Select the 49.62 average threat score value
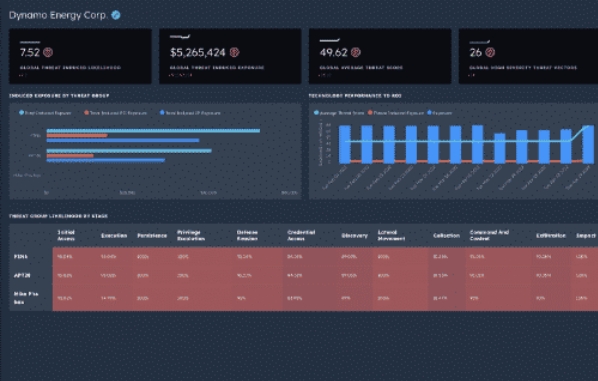Viewport: 598px width, 381px height. pos(334,52)
